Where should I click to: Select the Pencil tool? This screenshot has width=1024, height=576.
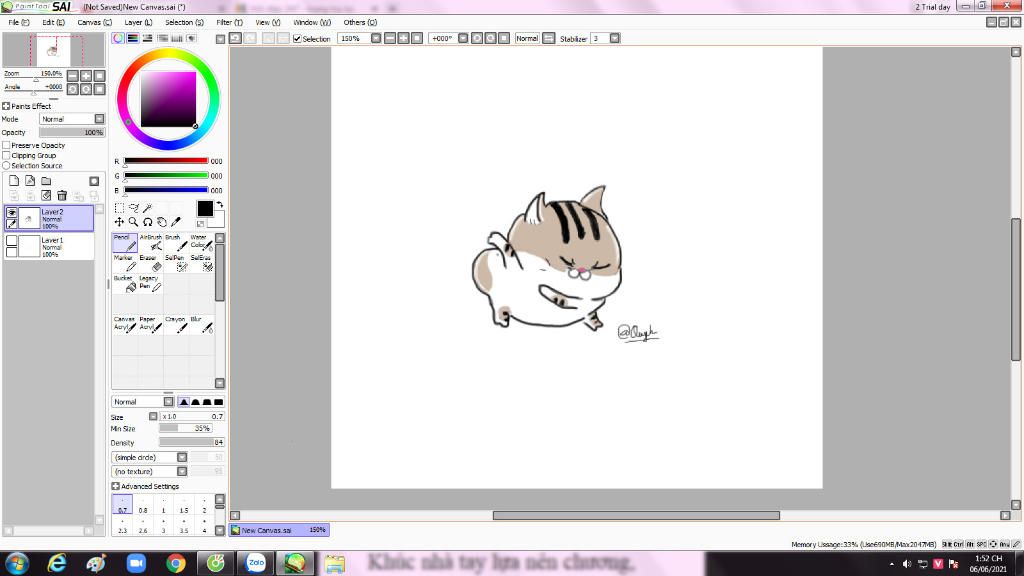point(125,242)
